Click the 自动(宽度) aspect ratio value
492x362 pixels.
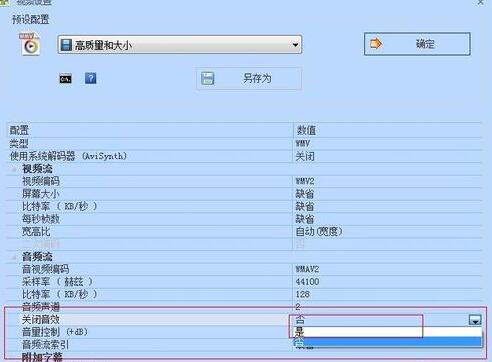coord(319,231)
